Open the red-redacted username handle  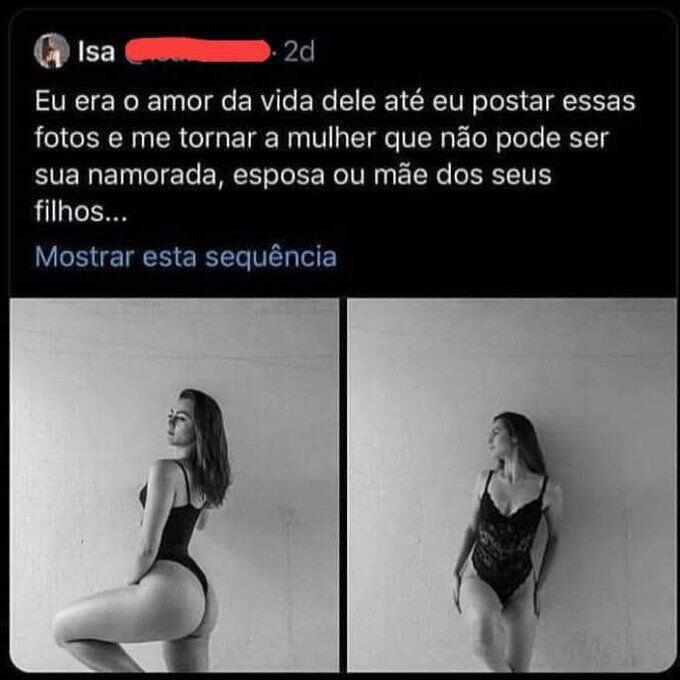tap(197, 51)
